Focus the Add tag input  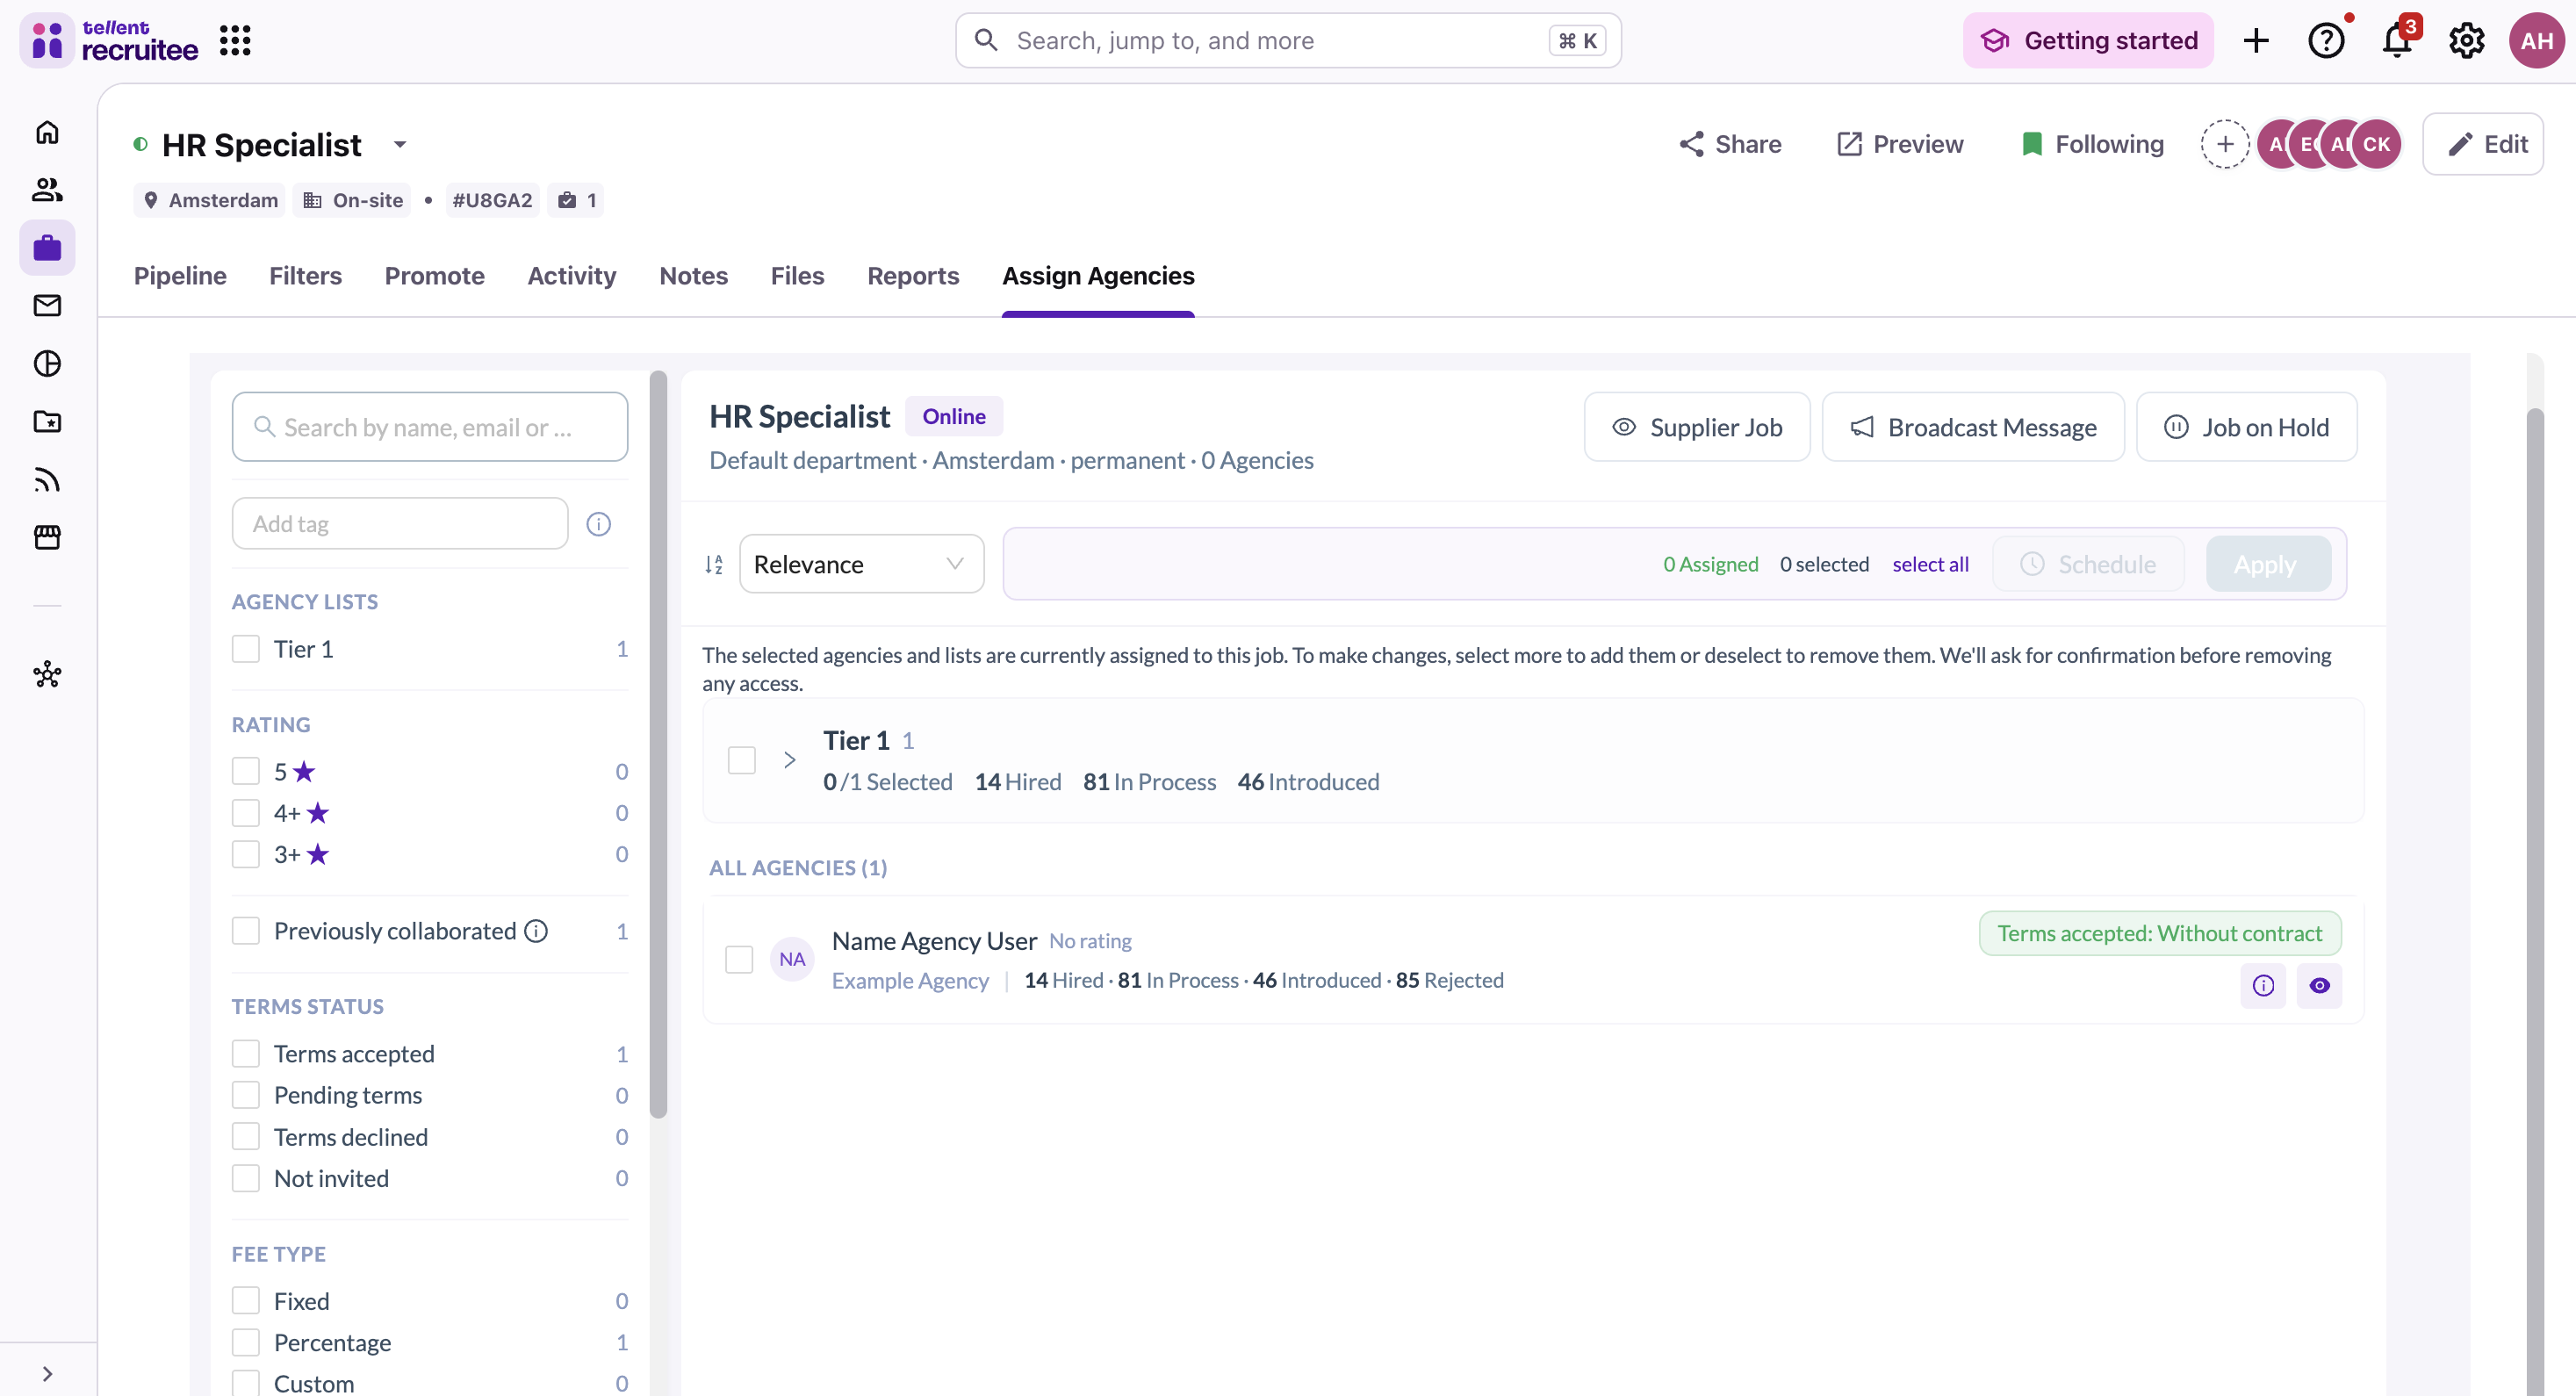click(x=400, y=524)
